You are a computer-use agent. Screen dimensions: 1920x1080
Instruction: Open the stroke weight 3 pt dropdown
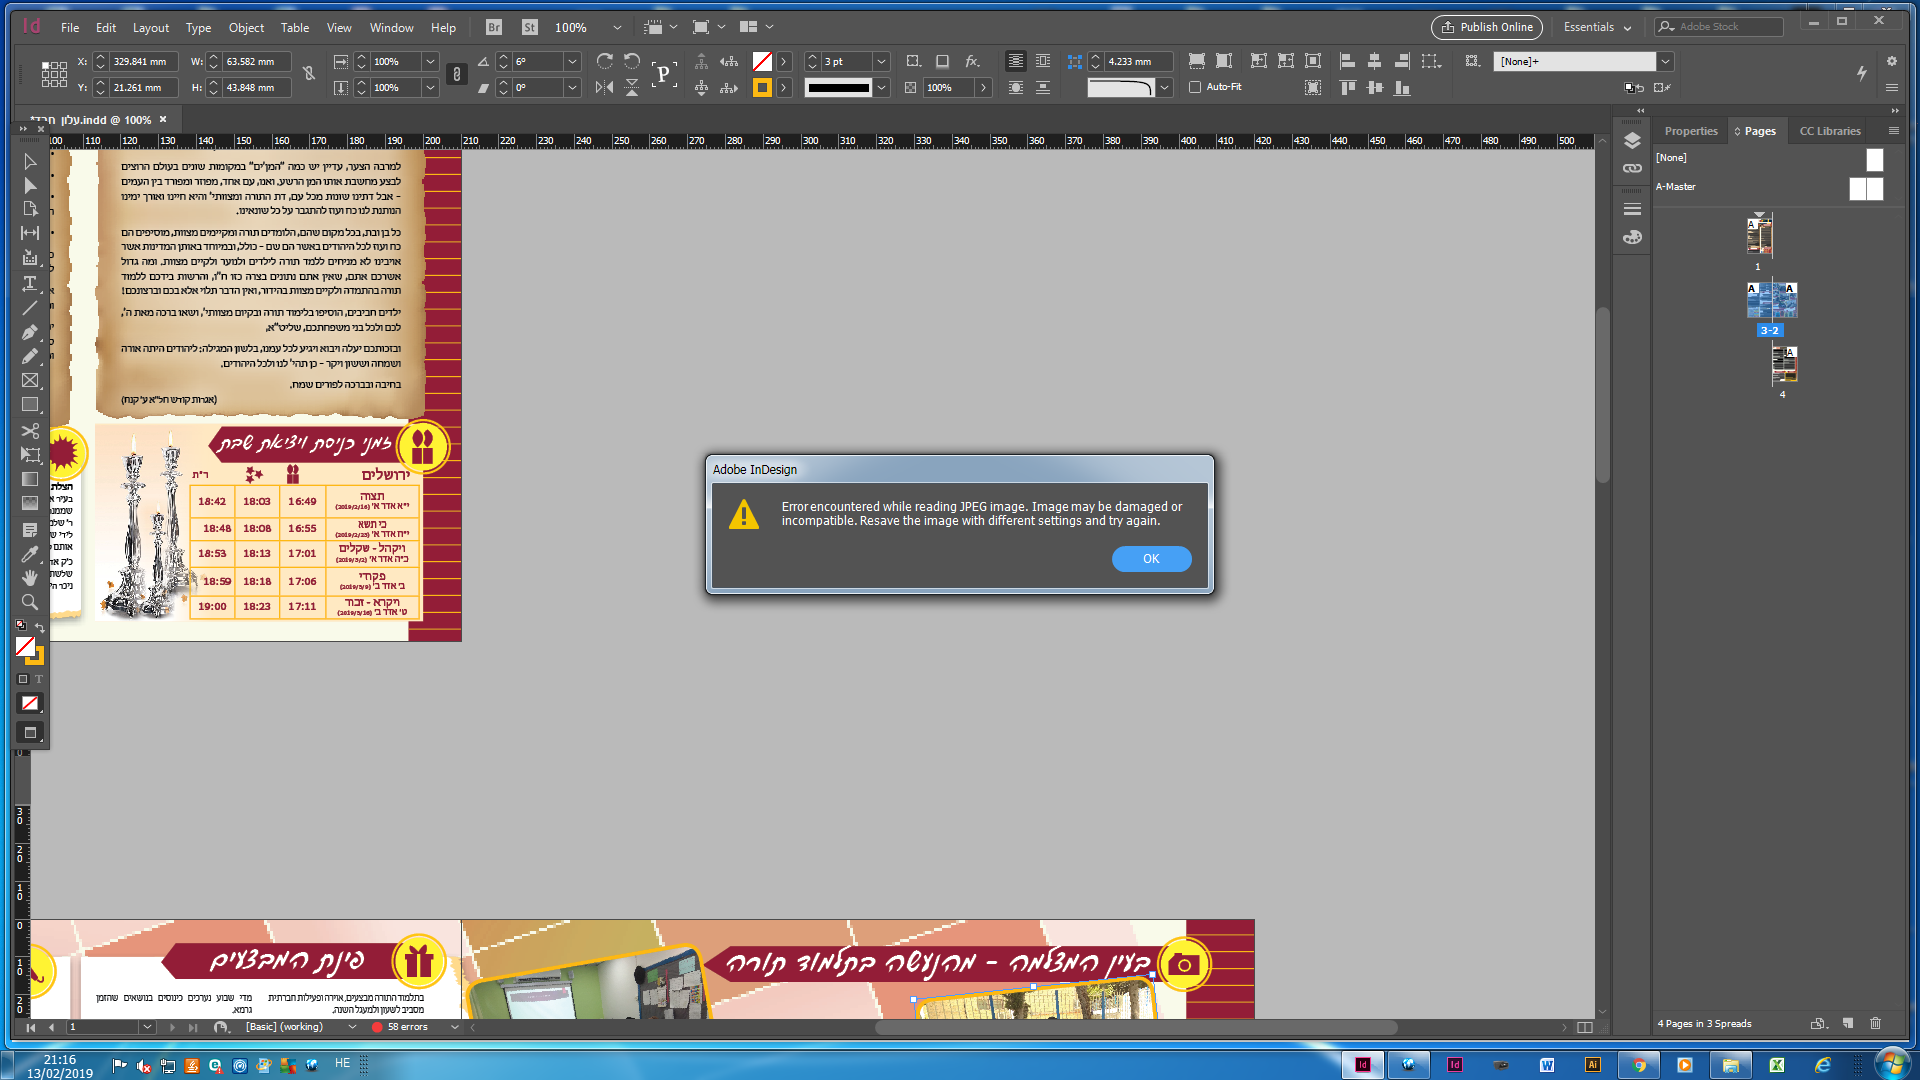coord(881,62)
